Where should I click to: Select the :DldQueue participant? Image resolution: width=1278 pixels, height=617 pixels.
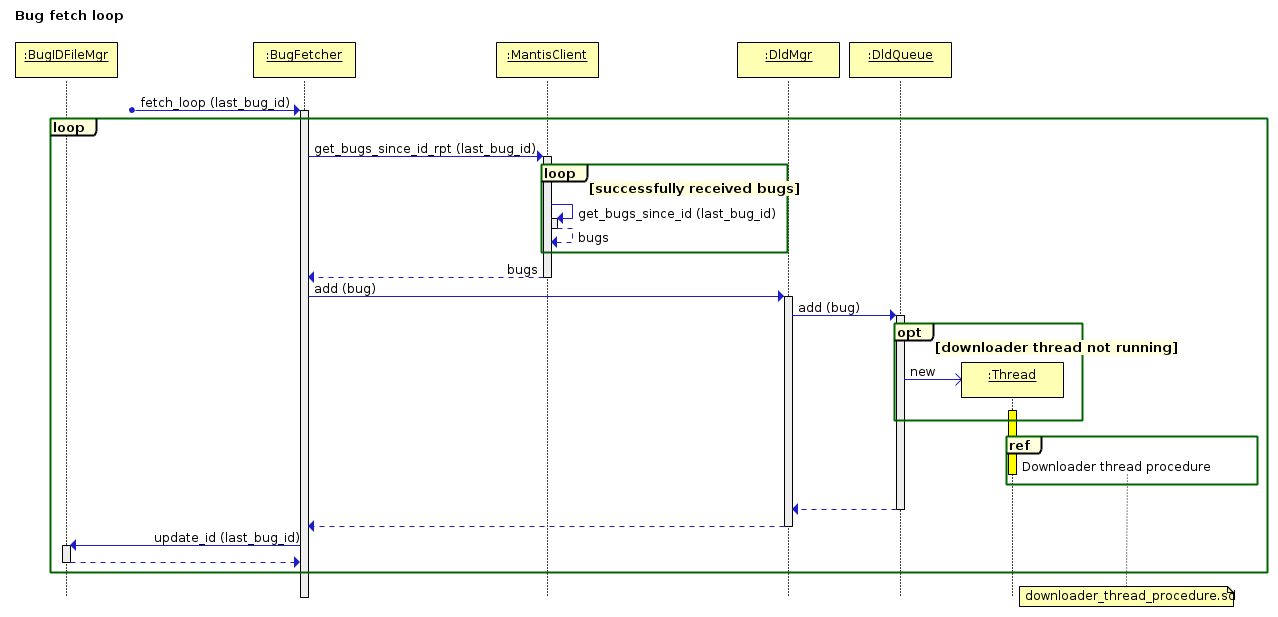click(899, 59)
